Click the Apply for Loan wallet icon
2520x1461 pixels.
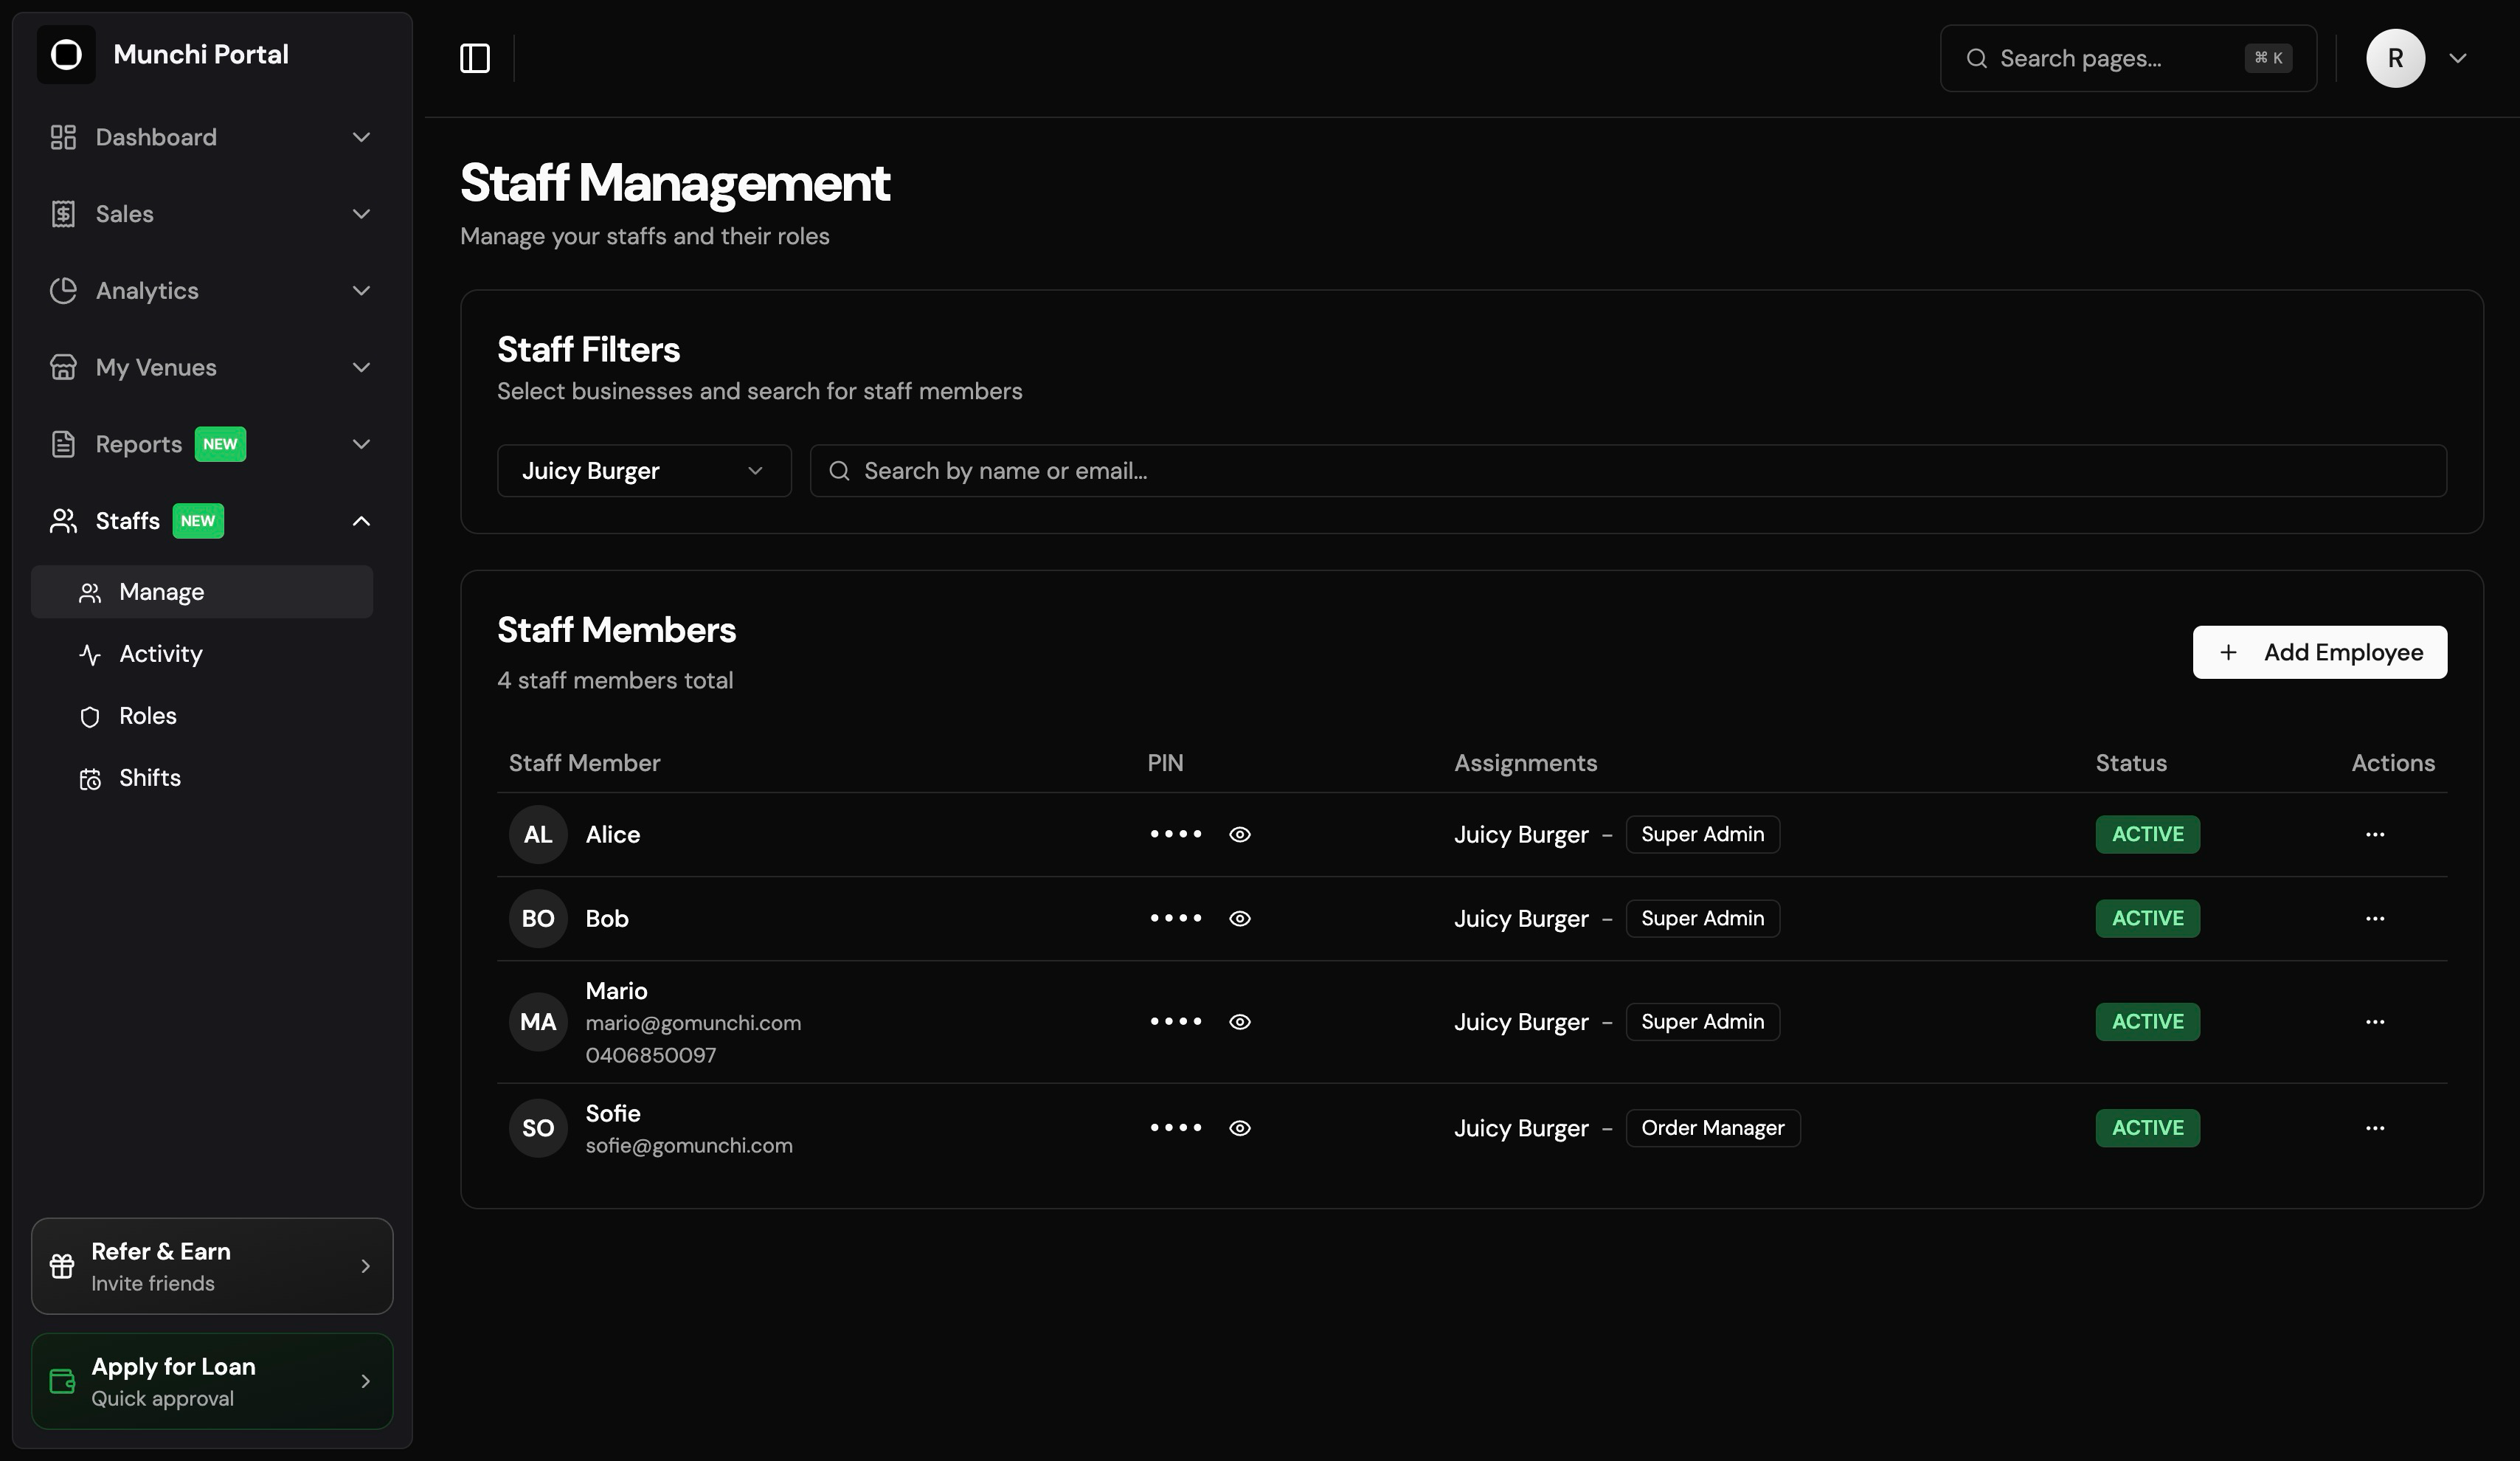tap(62, 1381)
